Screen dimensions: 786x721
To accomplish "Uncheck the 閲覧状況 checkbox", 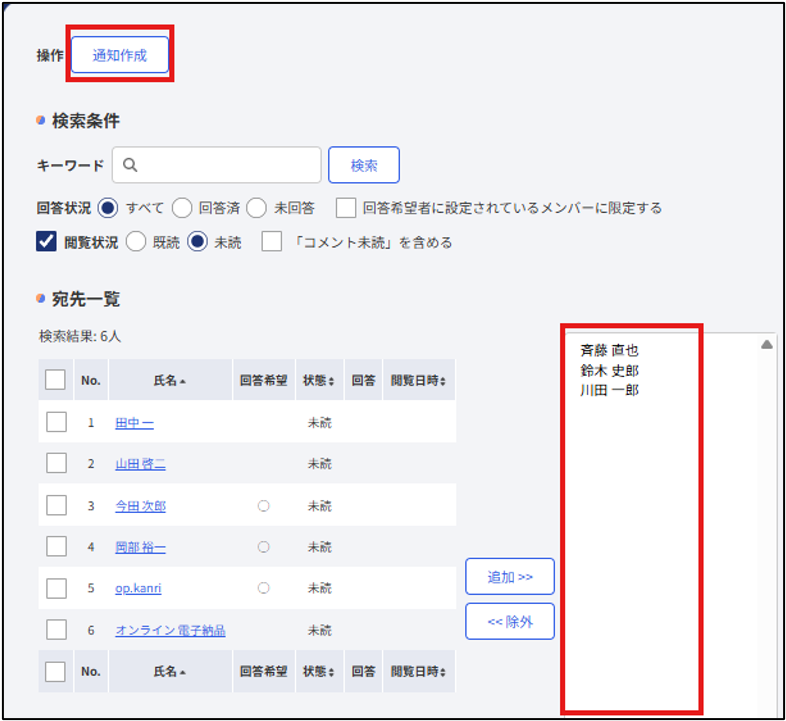I will 46,242.
